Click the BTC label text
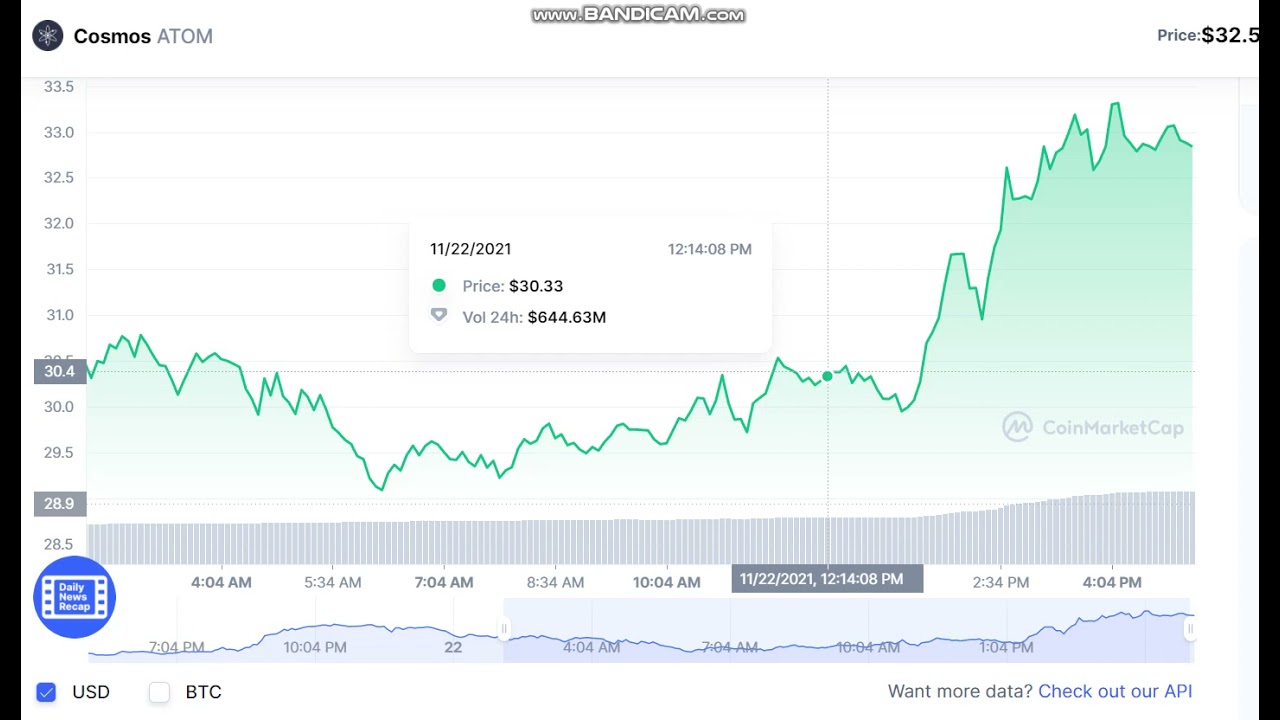The image size is (1280, 720). tap(204, 692)
